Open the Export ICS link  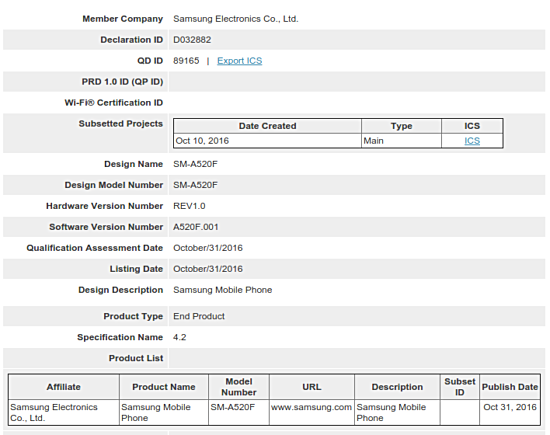coord(240,61)
